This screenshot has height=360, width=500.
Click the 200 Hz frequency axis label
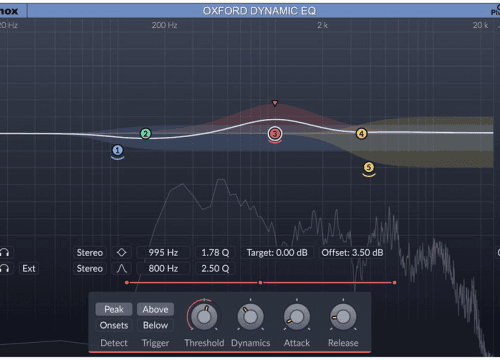pos(164,25)
